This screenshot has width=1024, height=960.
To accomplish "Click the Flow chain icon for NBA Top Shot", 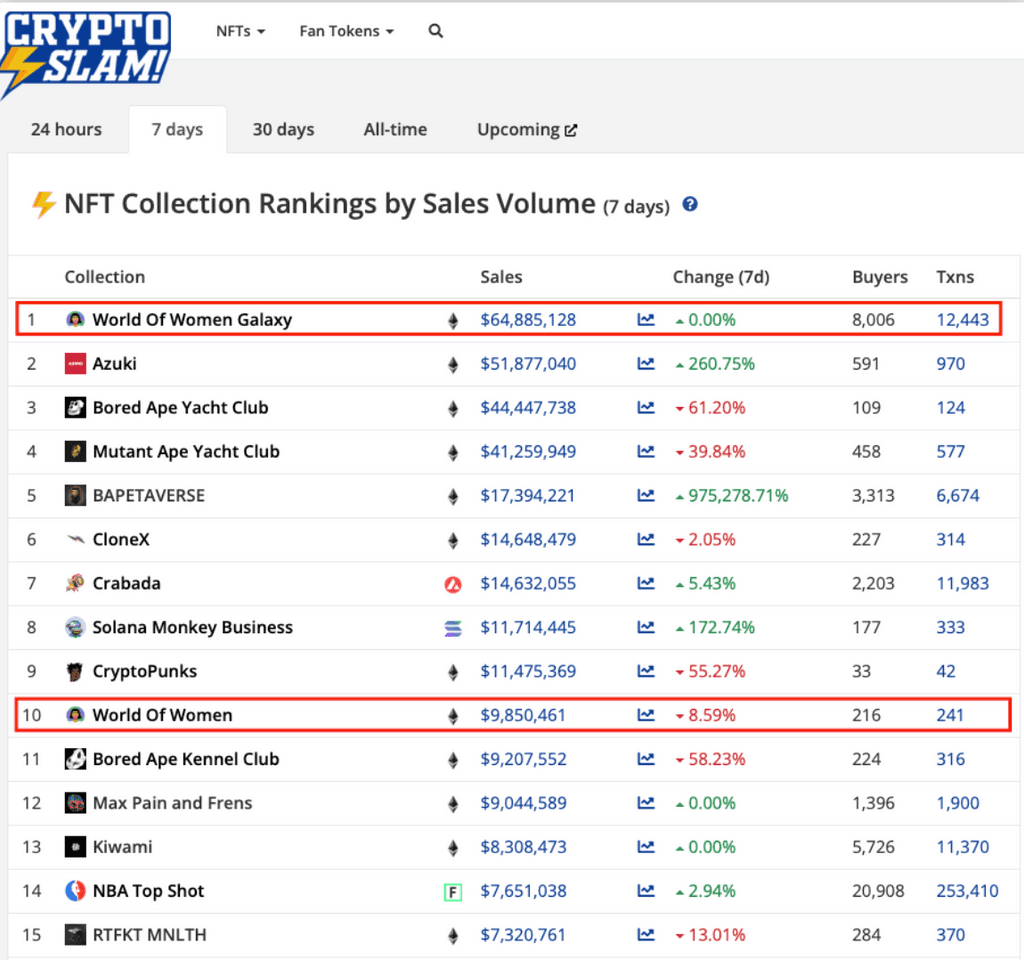I will pyautogui.click(x=453, y=892).
